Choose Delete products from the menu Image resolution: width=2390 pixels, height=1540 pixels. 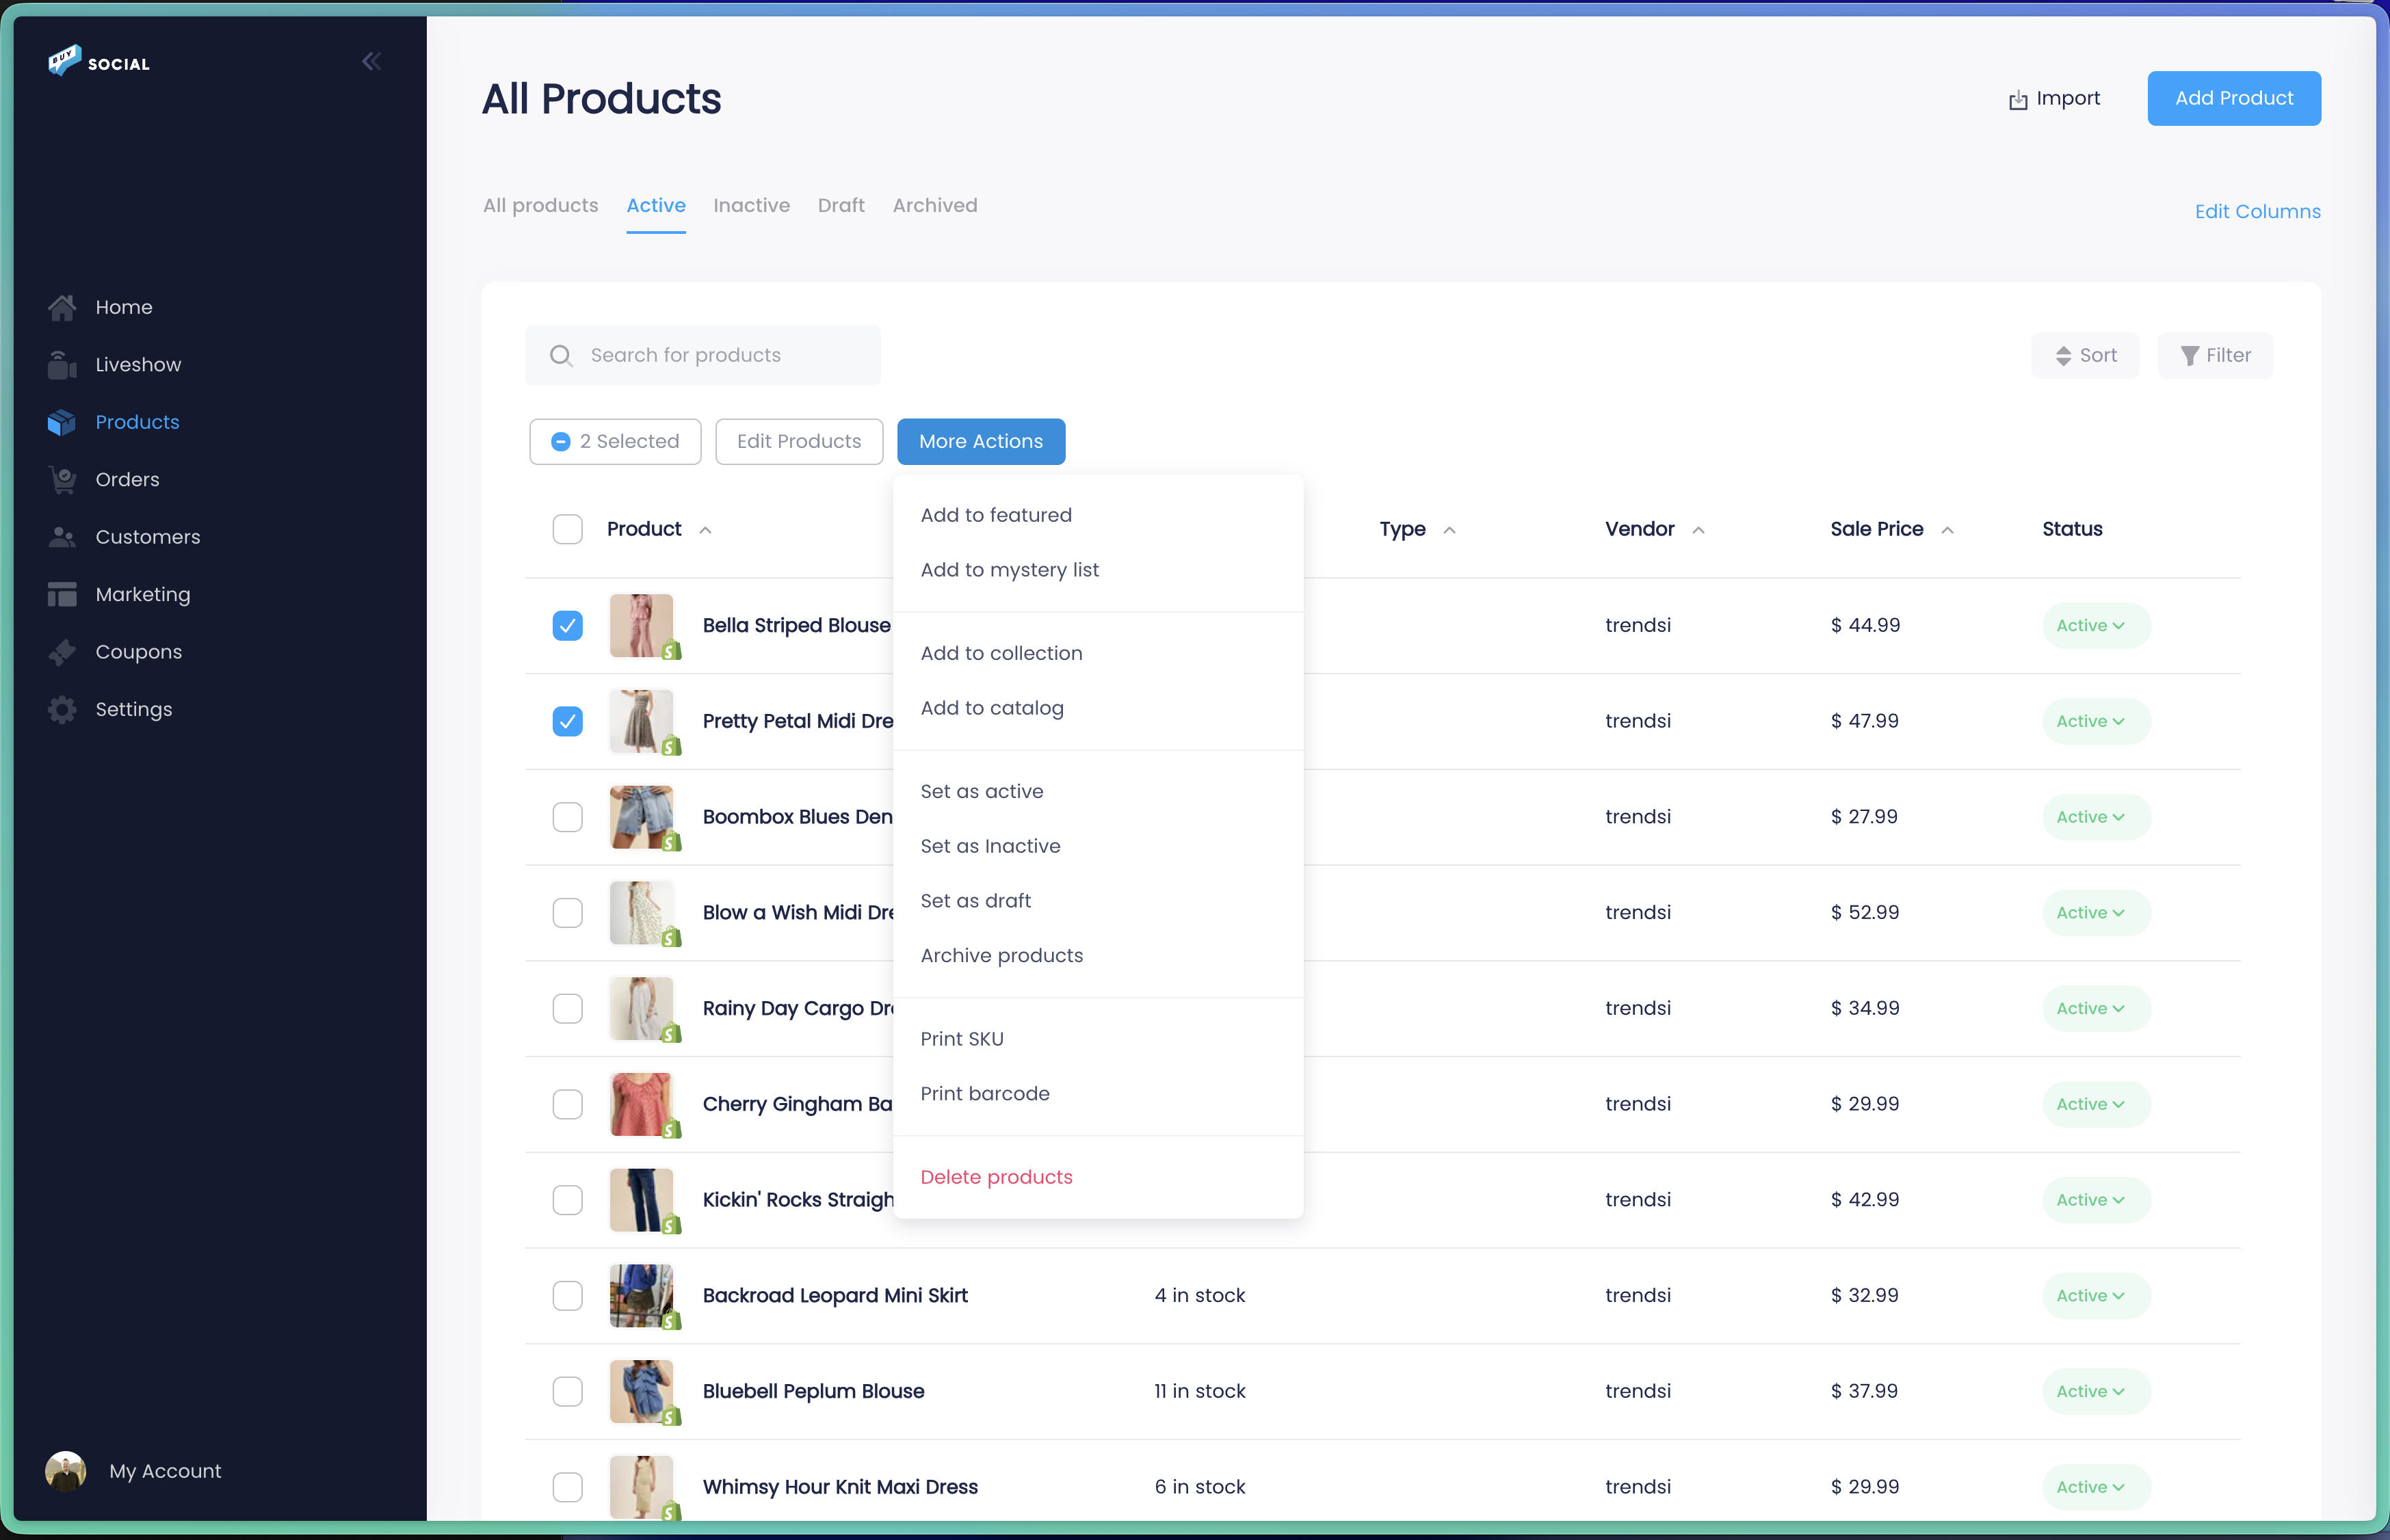(996, 1177)
